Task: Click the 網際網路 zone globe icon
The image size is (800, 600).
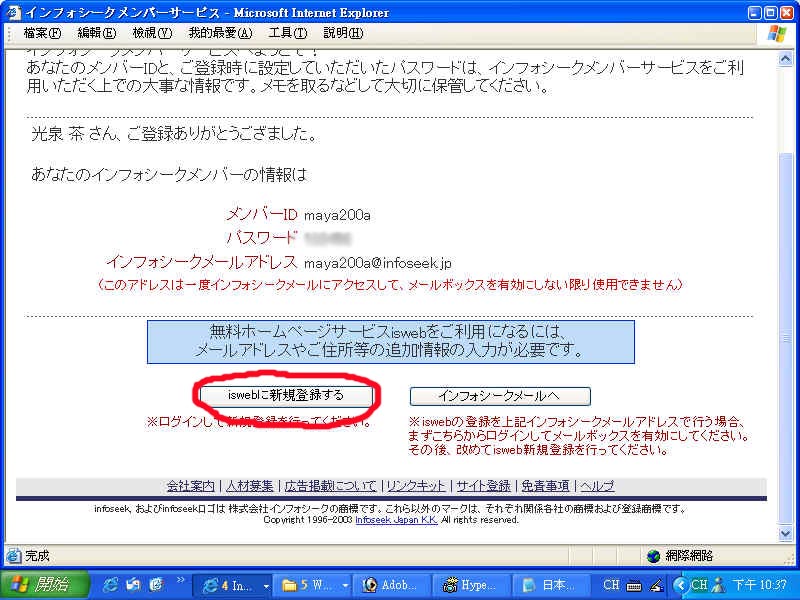Action: (653, 556)
